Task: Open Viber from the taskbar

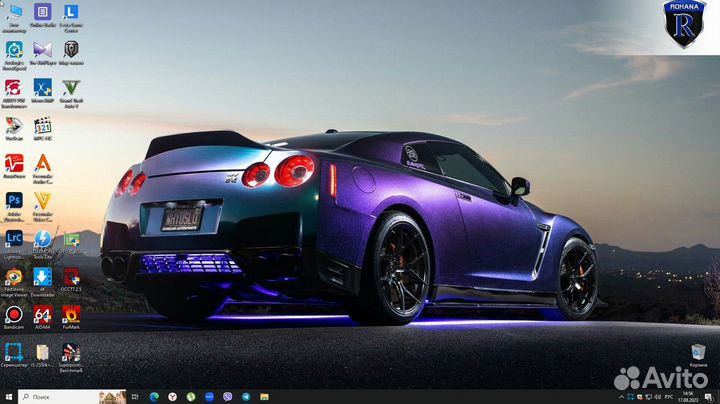Action: click(228, 397)
